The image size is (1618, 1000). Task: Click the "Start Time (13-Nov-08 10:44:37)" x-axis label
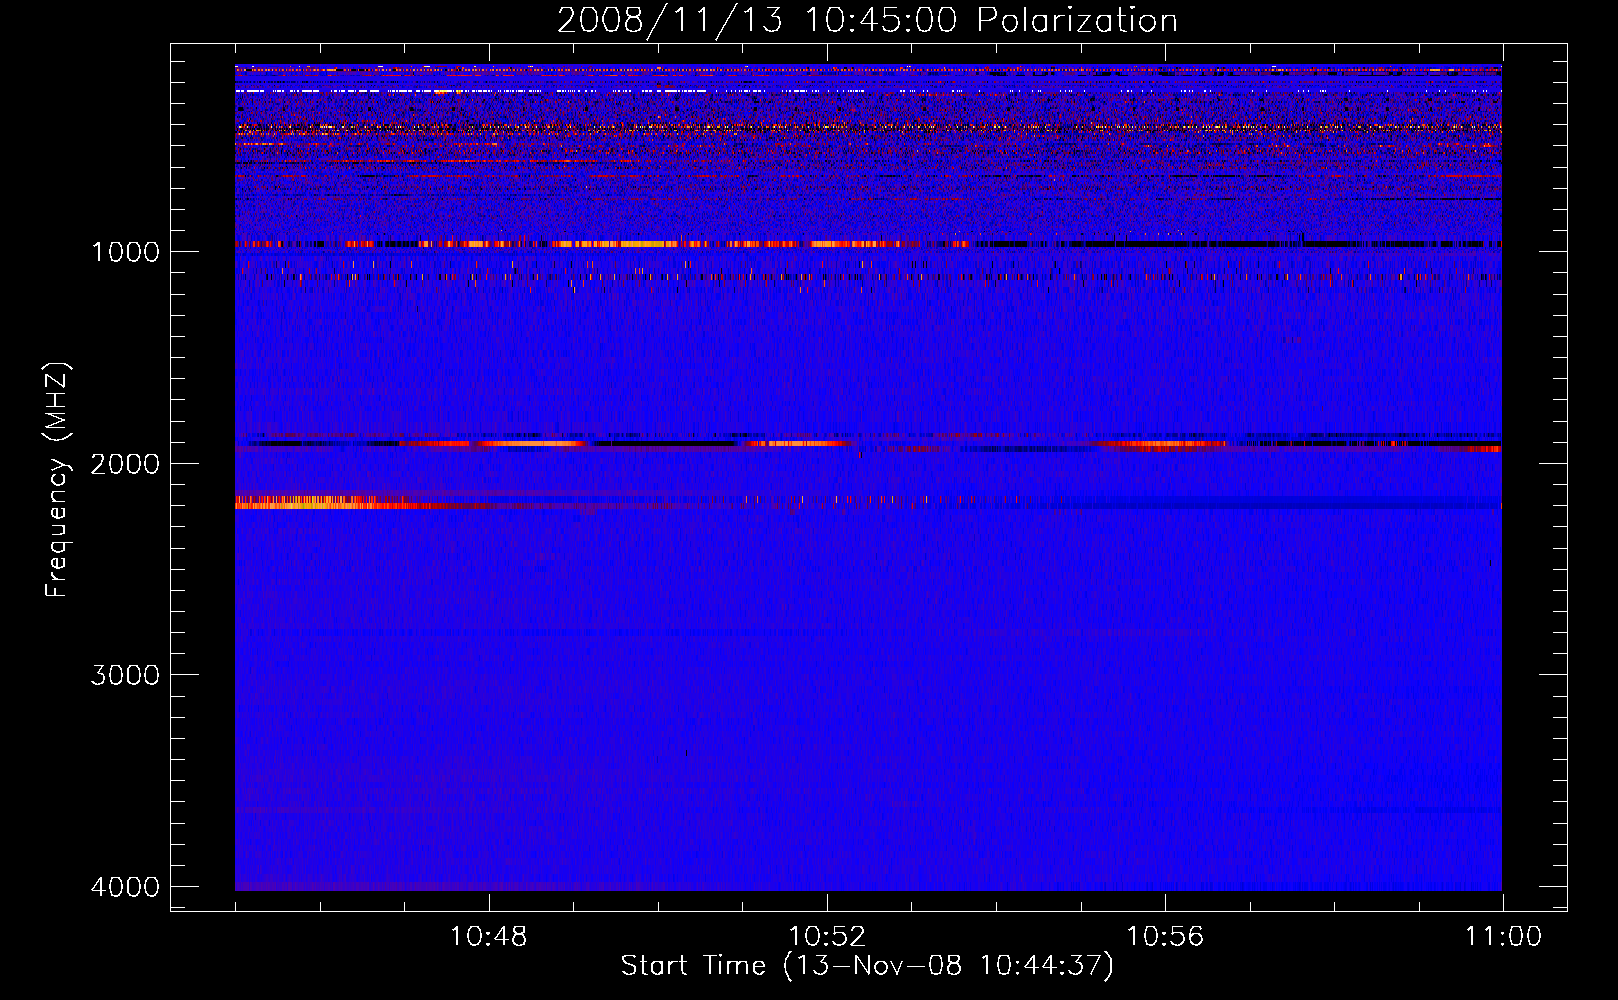point(867,966)
